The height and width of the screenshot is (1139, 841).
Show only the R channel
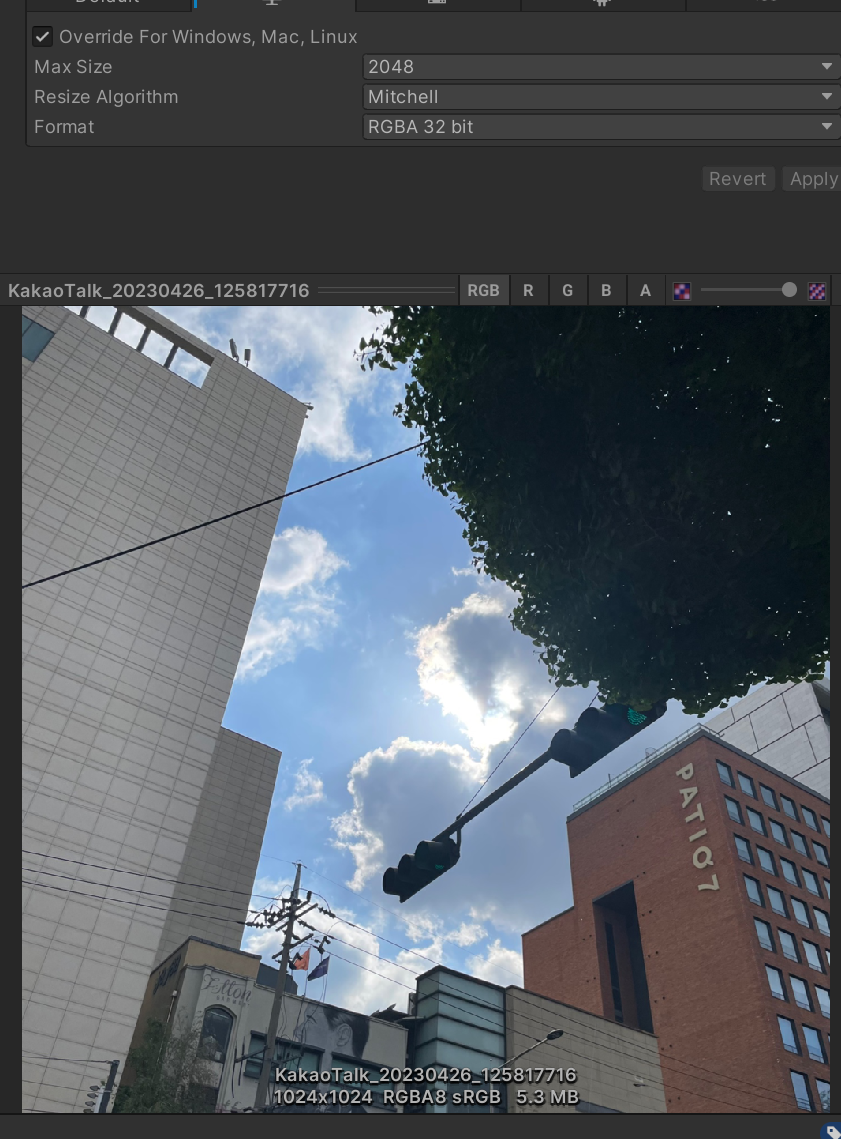pos(528,291)
